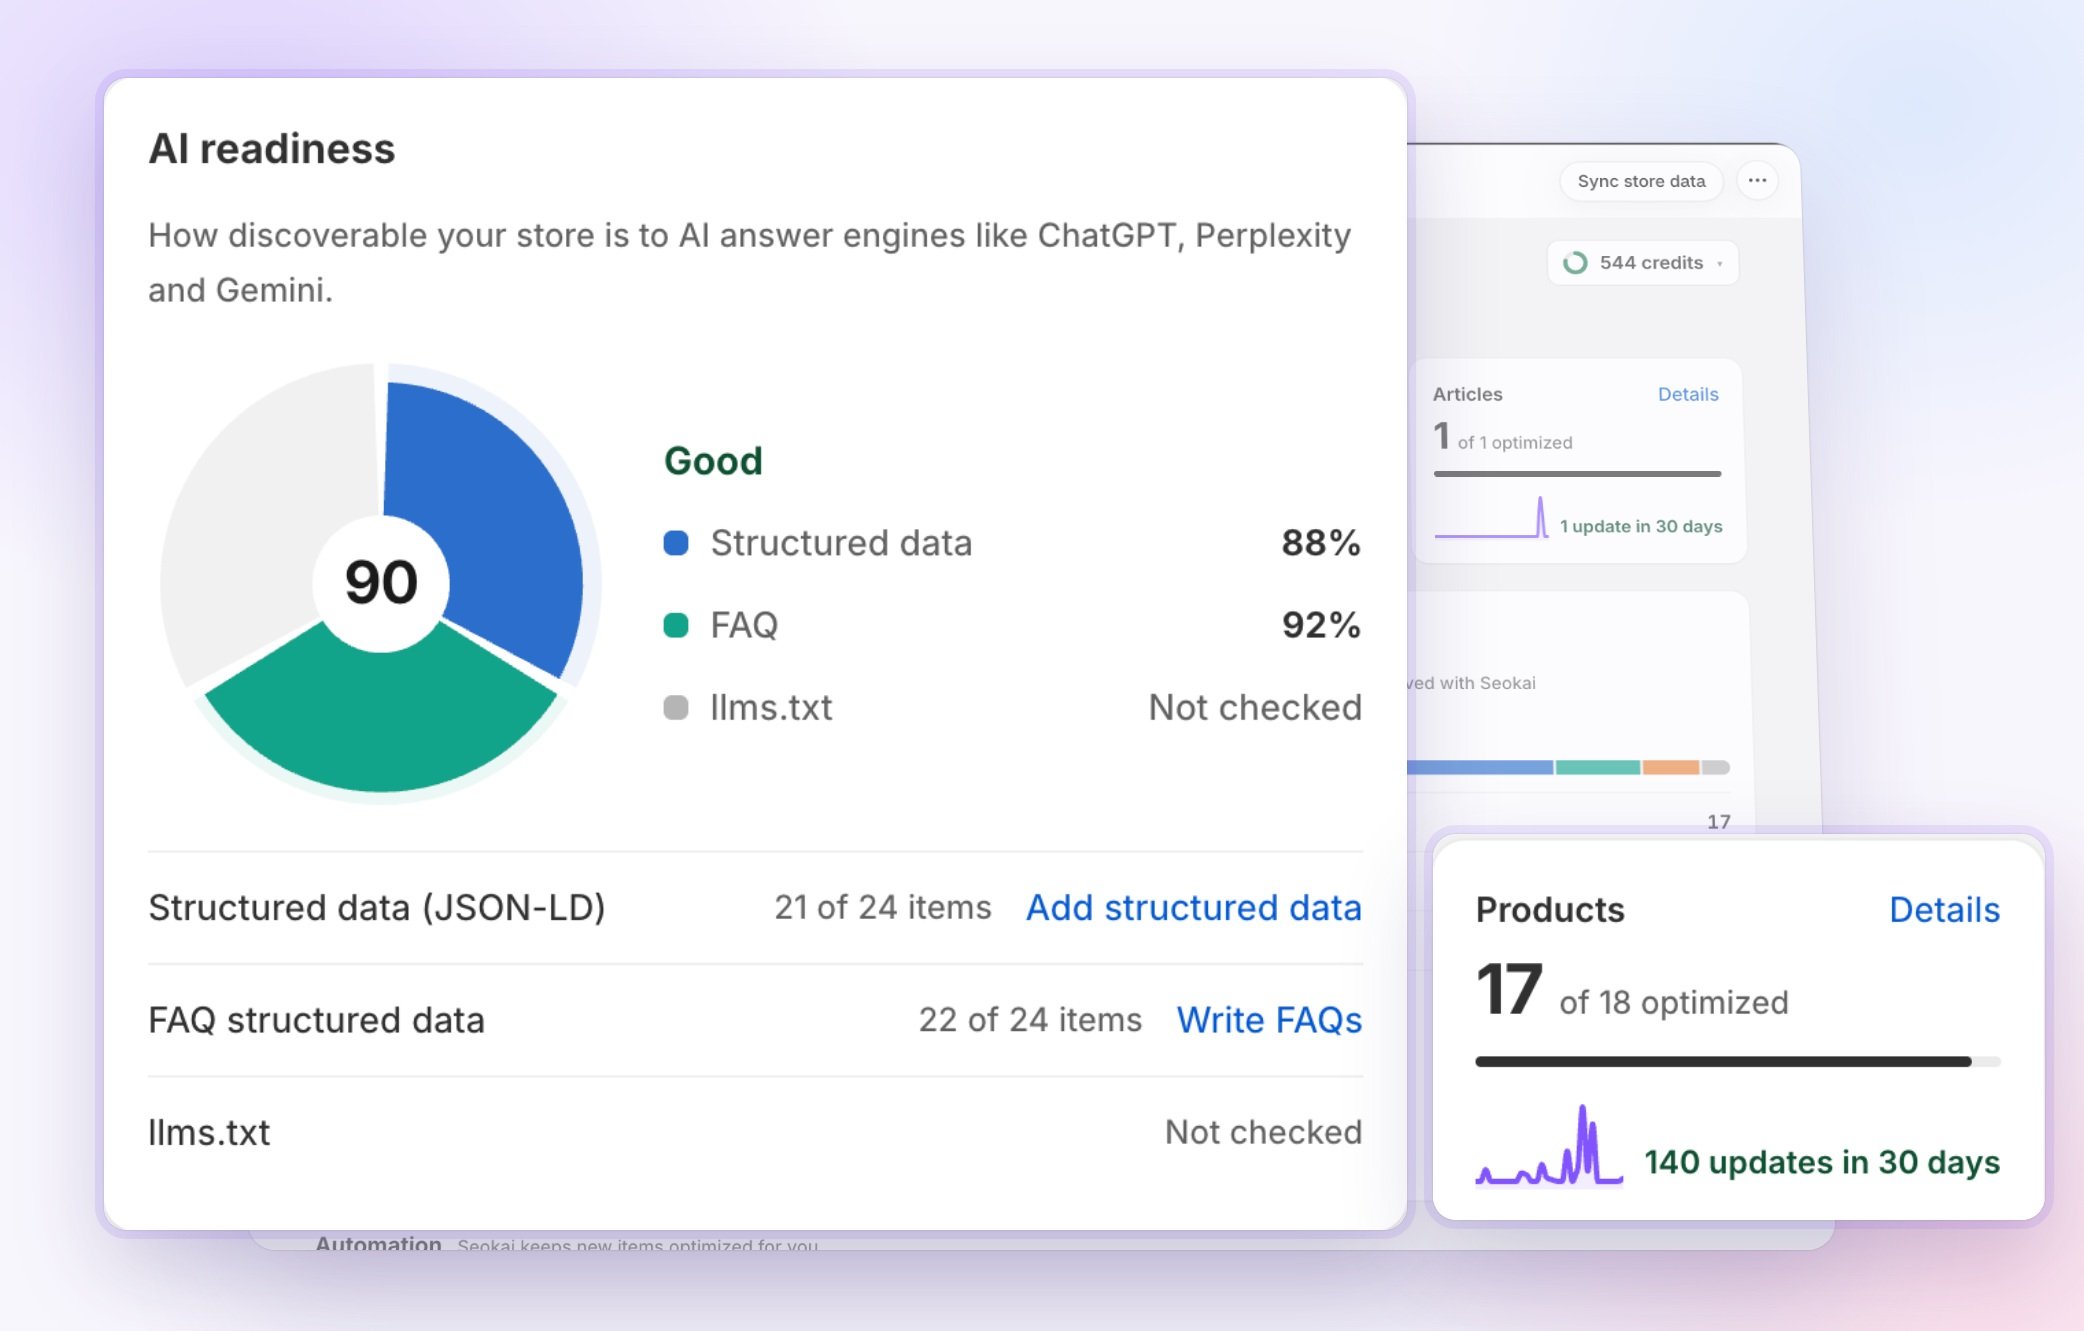Click 'Not checked' in llms.txt bottom row
Screen dimensions: 2084x1331
(x=1263, y=1132)
